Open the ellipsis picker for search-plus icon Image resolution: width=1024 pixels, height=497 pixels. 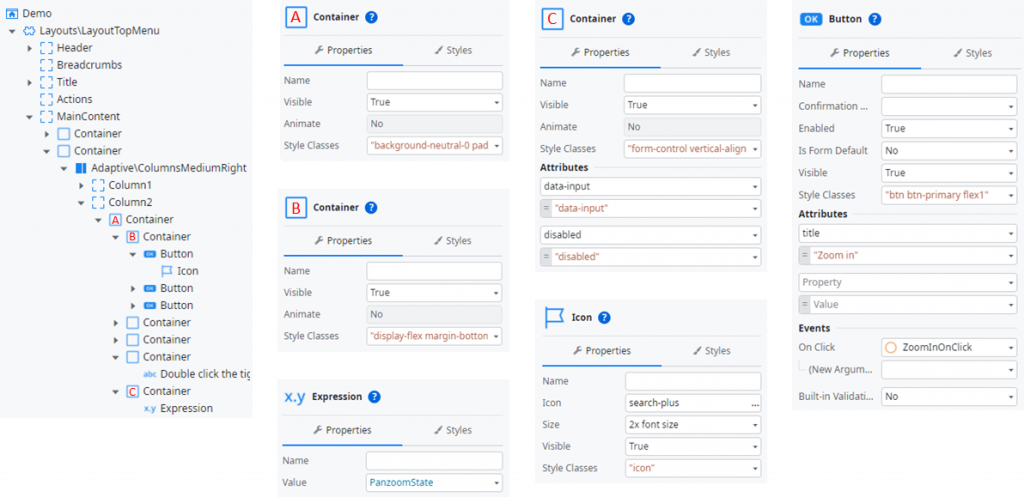[754, 403]
